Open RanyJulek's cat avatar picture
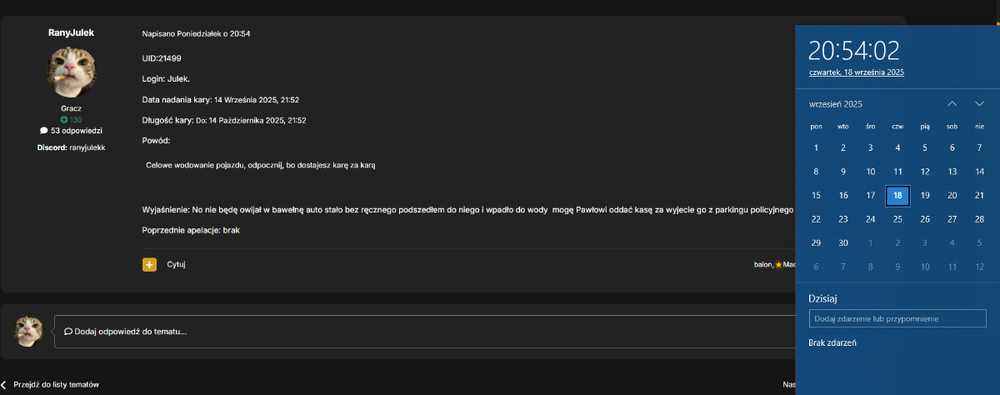This screenshot has height=395, width=1000. tap(71, 72)
